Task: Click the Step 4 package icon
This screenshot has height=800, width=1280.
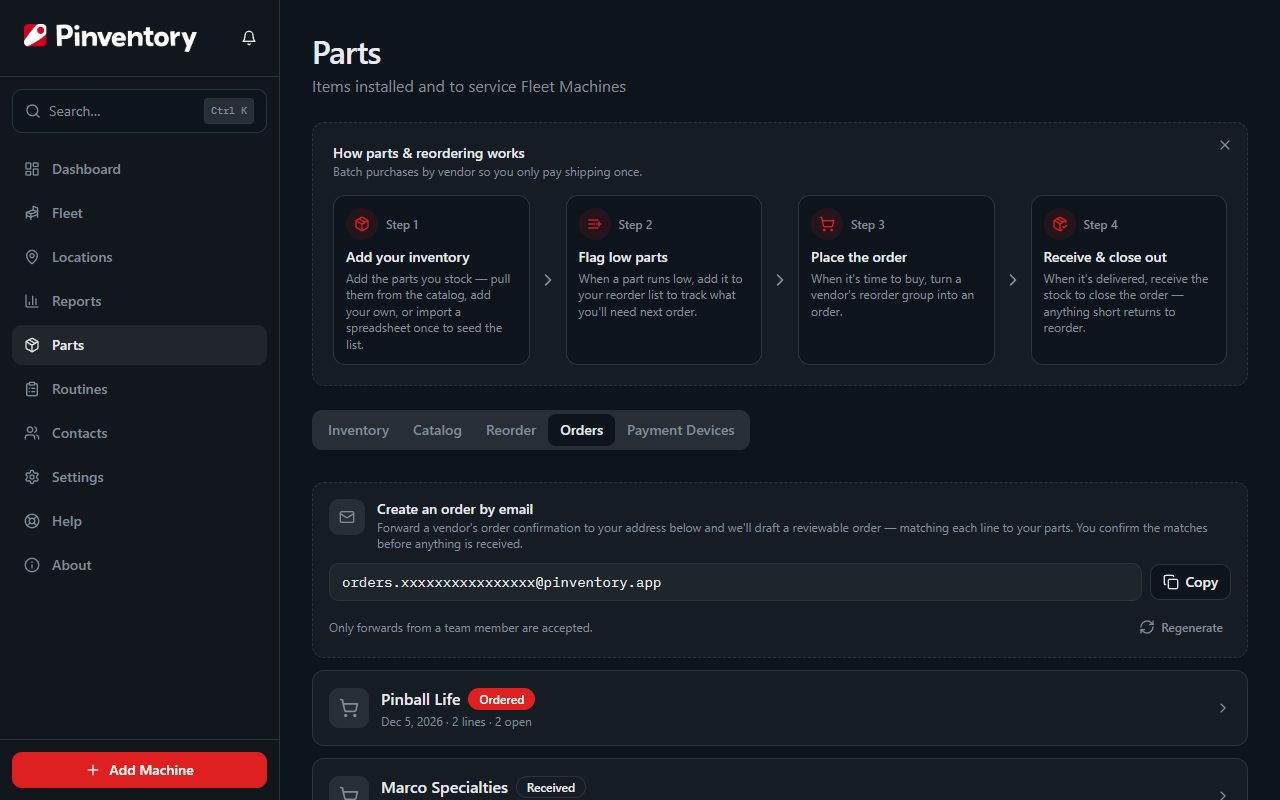Action: [1059, 224]
